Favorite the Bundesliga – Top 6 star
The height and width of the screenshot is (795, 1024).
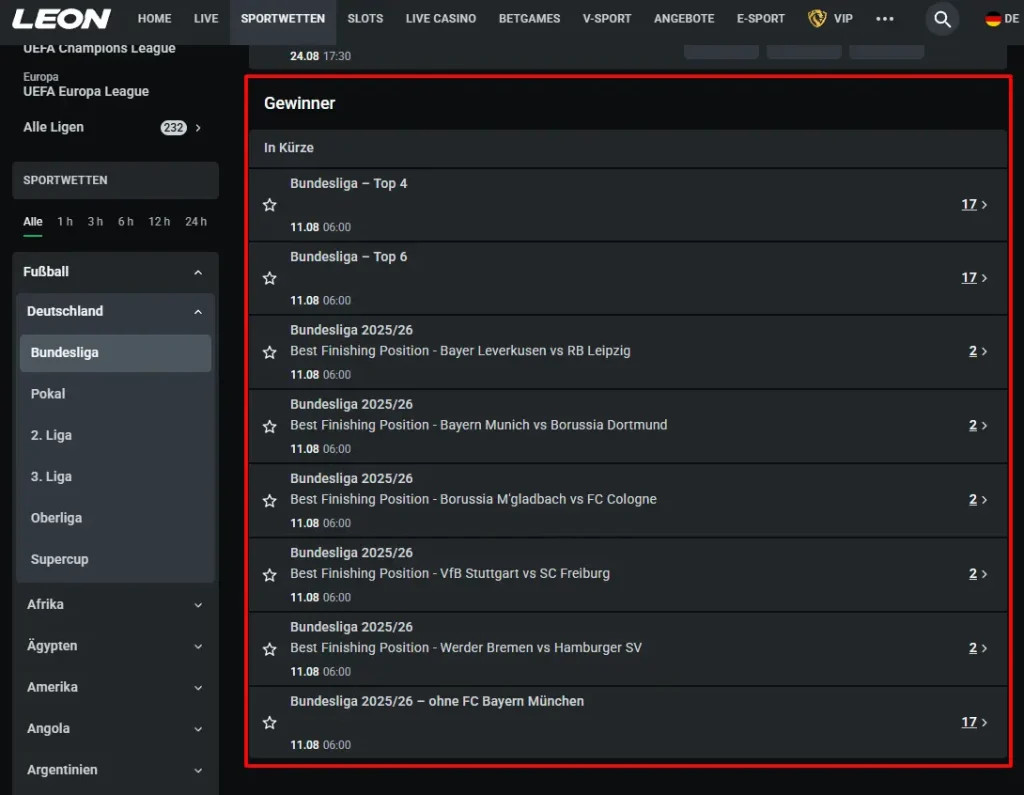pos(270,278)
